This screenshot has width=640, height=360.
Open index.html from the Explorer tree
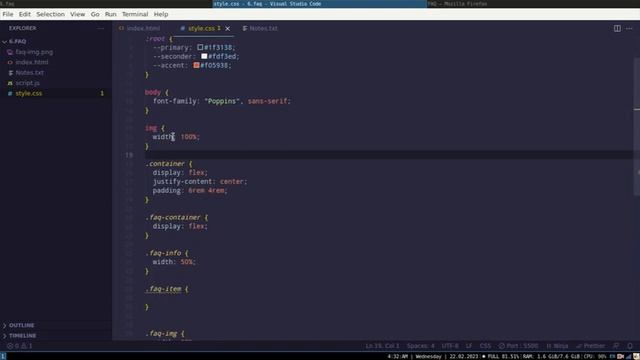31,62
